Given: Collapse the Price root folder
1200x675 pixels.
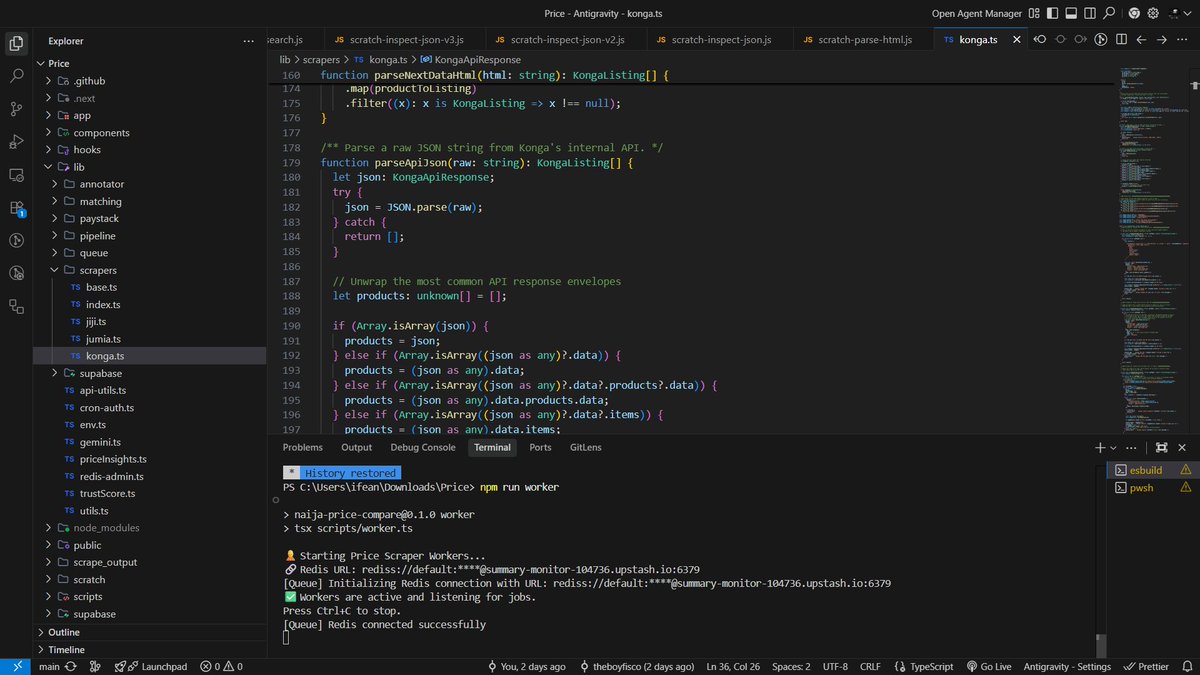Looking at the screenshot, I should 150,63.
